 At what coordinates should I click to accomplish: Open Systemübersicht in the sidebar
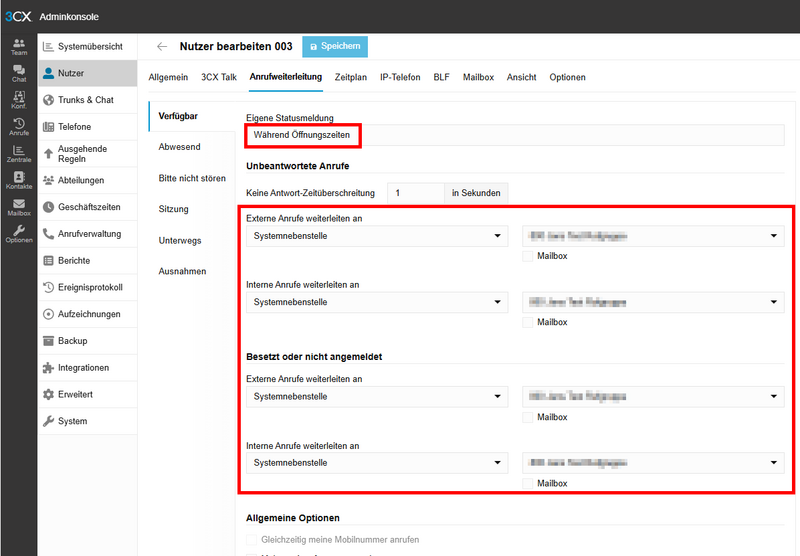tap(87, 46)
